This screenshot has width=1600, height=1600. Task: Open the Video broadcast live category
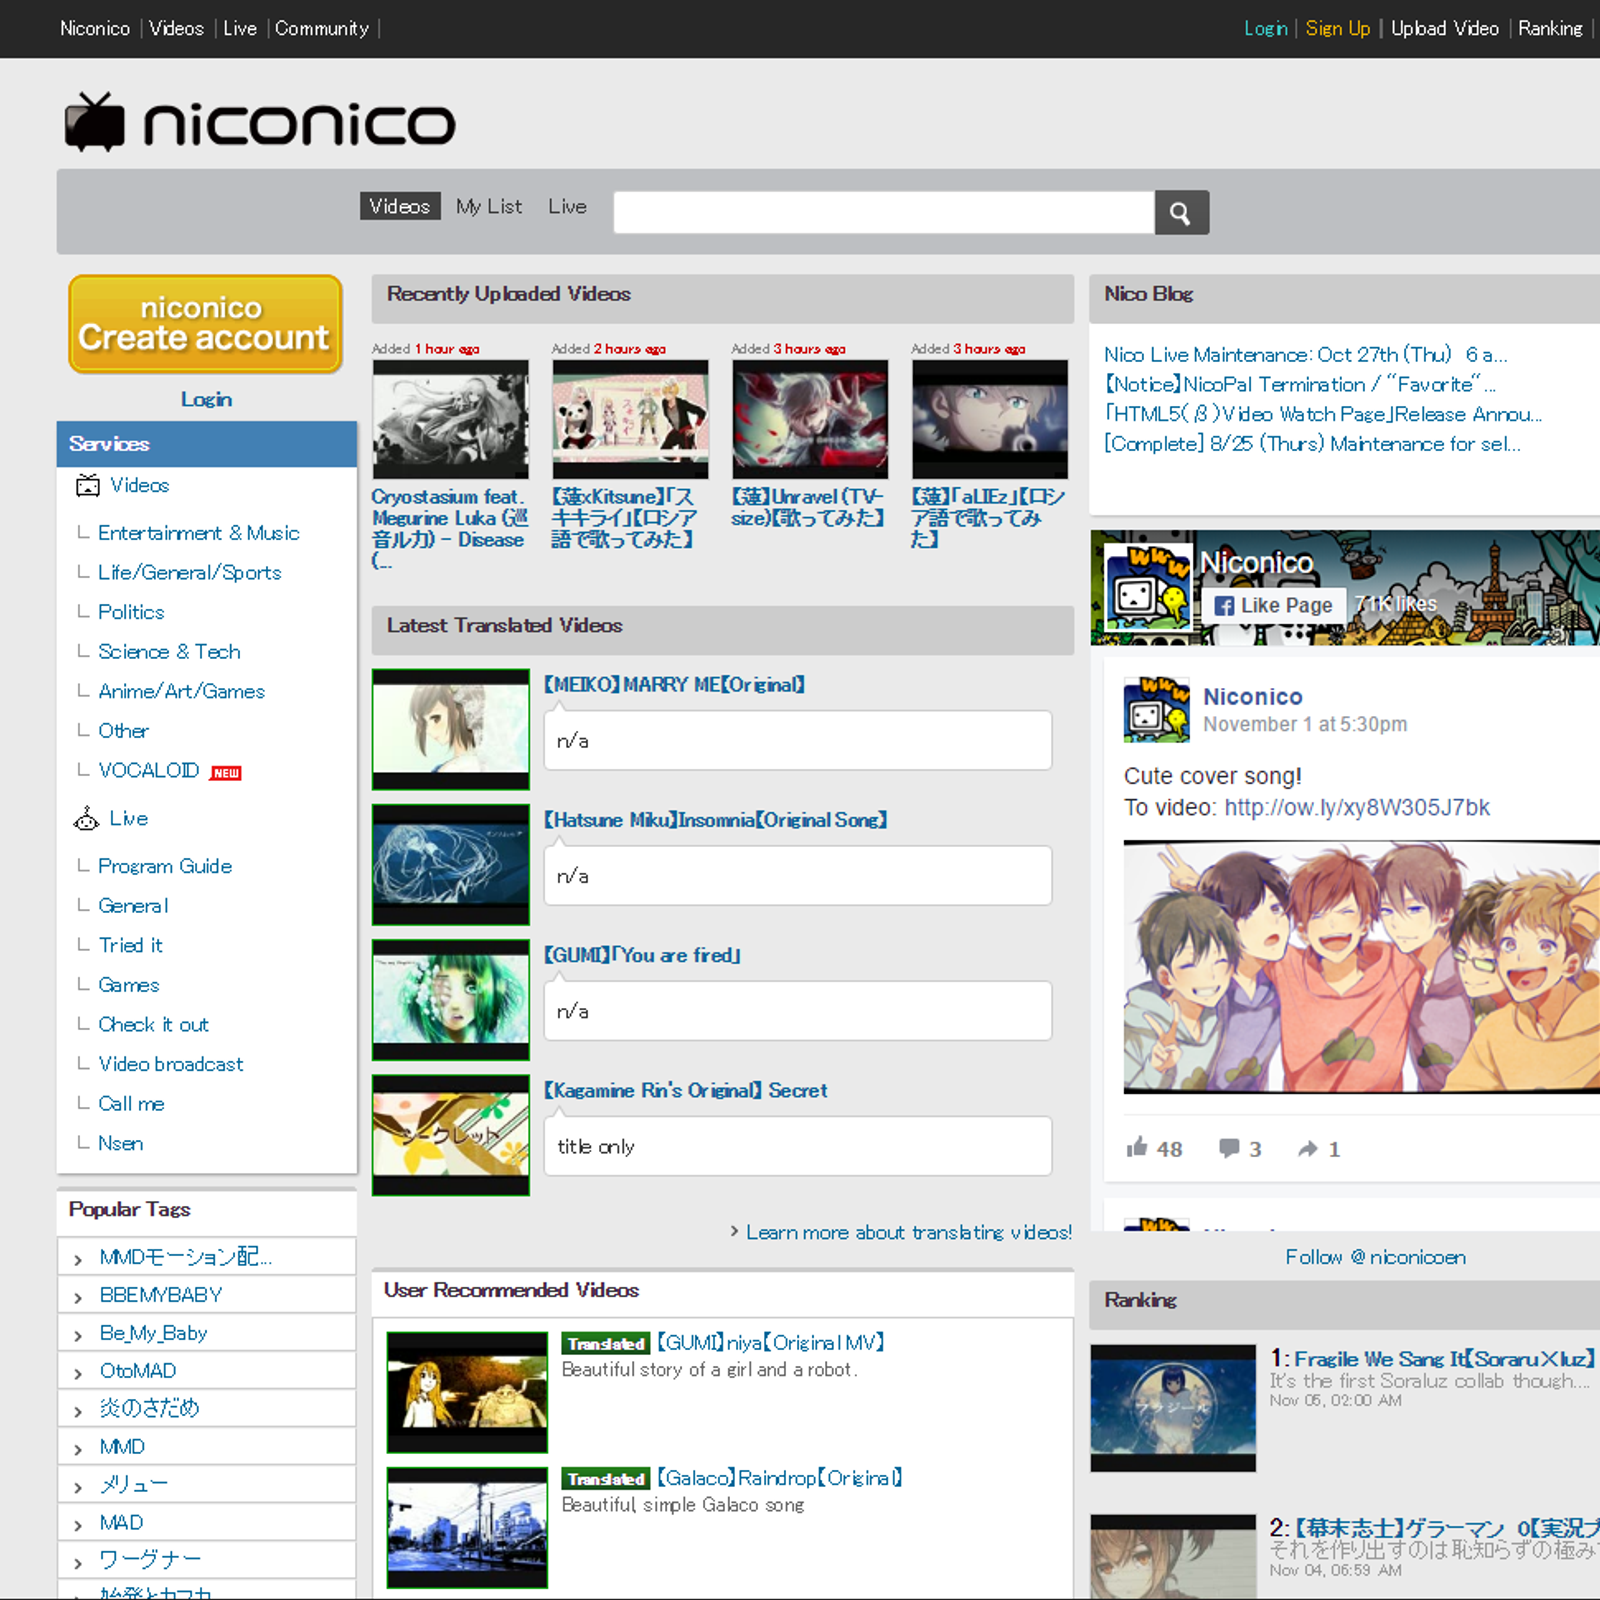(x=170, y=1064)
